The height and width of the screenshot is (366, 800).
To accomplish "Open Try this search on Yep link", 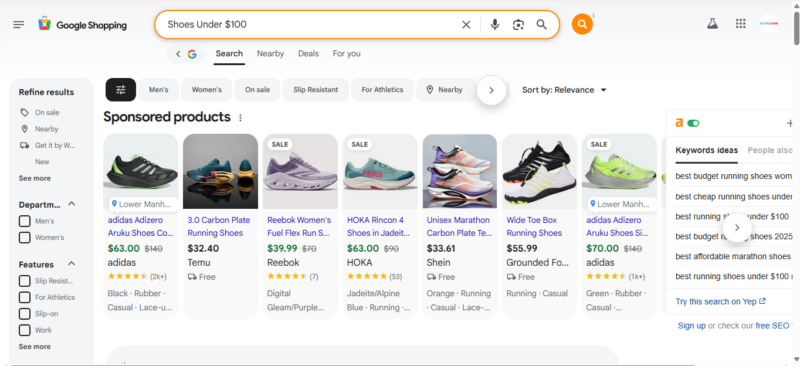I will [x=720, y=302].
